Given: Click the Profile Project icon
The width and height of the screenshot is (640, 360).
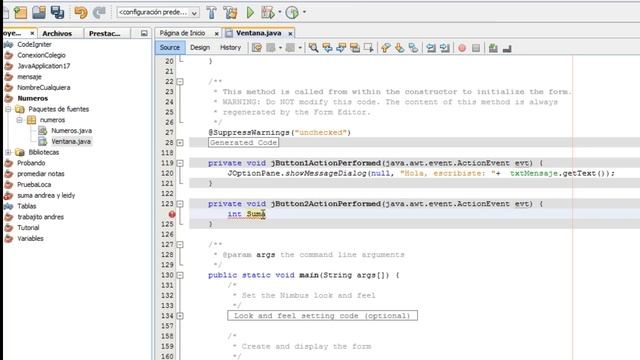Looking at the screenshot, I should [292, 13].
